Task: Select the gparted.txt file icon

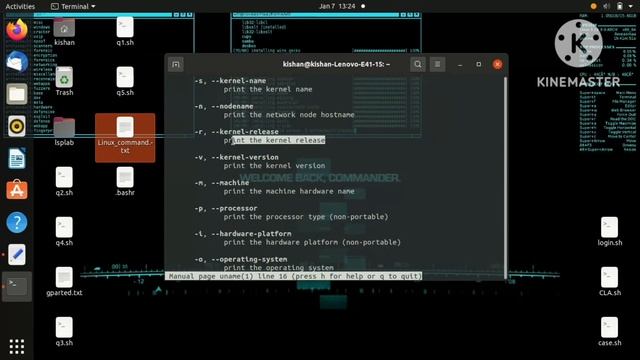Action: pyautogui.click(x=64, y=282)
